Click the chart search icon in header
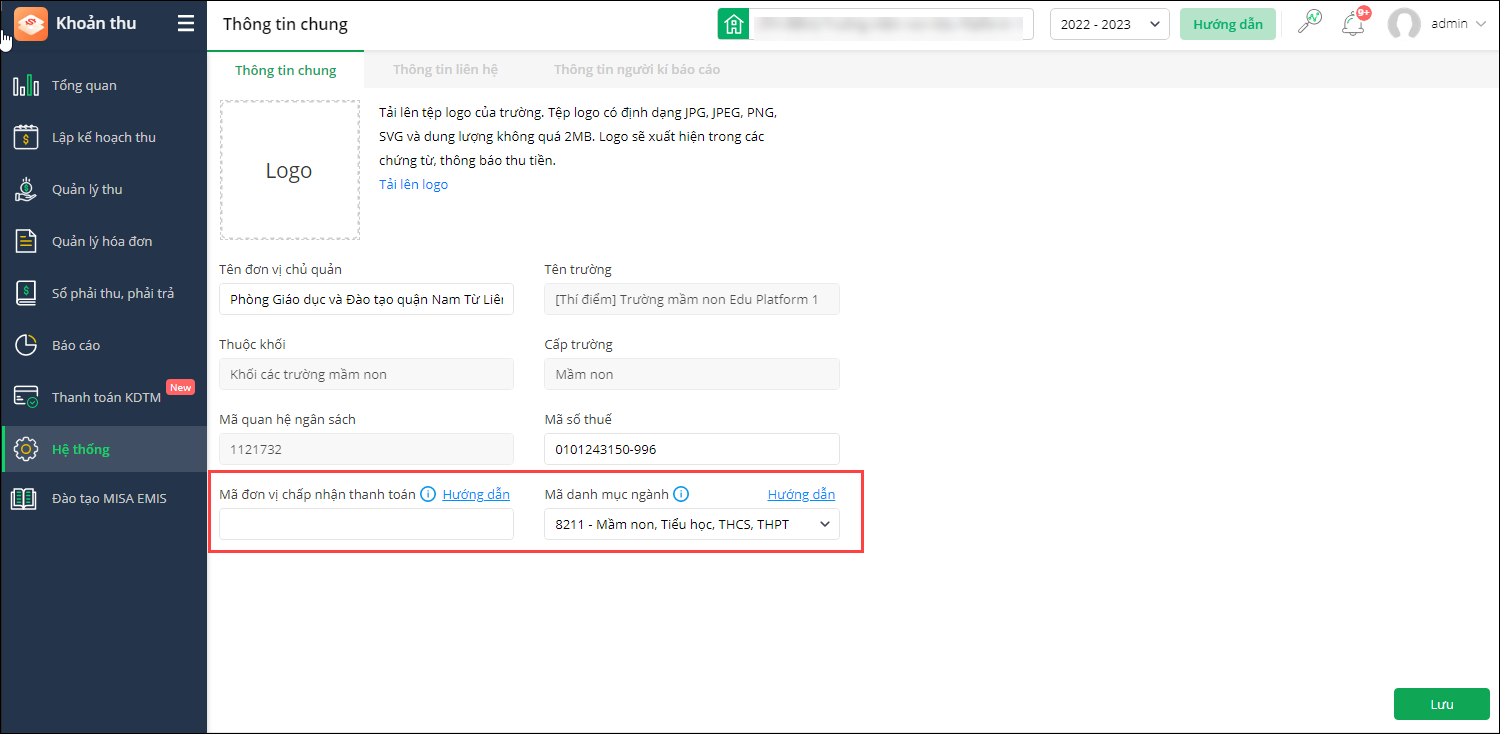Viewport: 1500px width, 734px height. pyautogui.click(x=1309, y=23)
